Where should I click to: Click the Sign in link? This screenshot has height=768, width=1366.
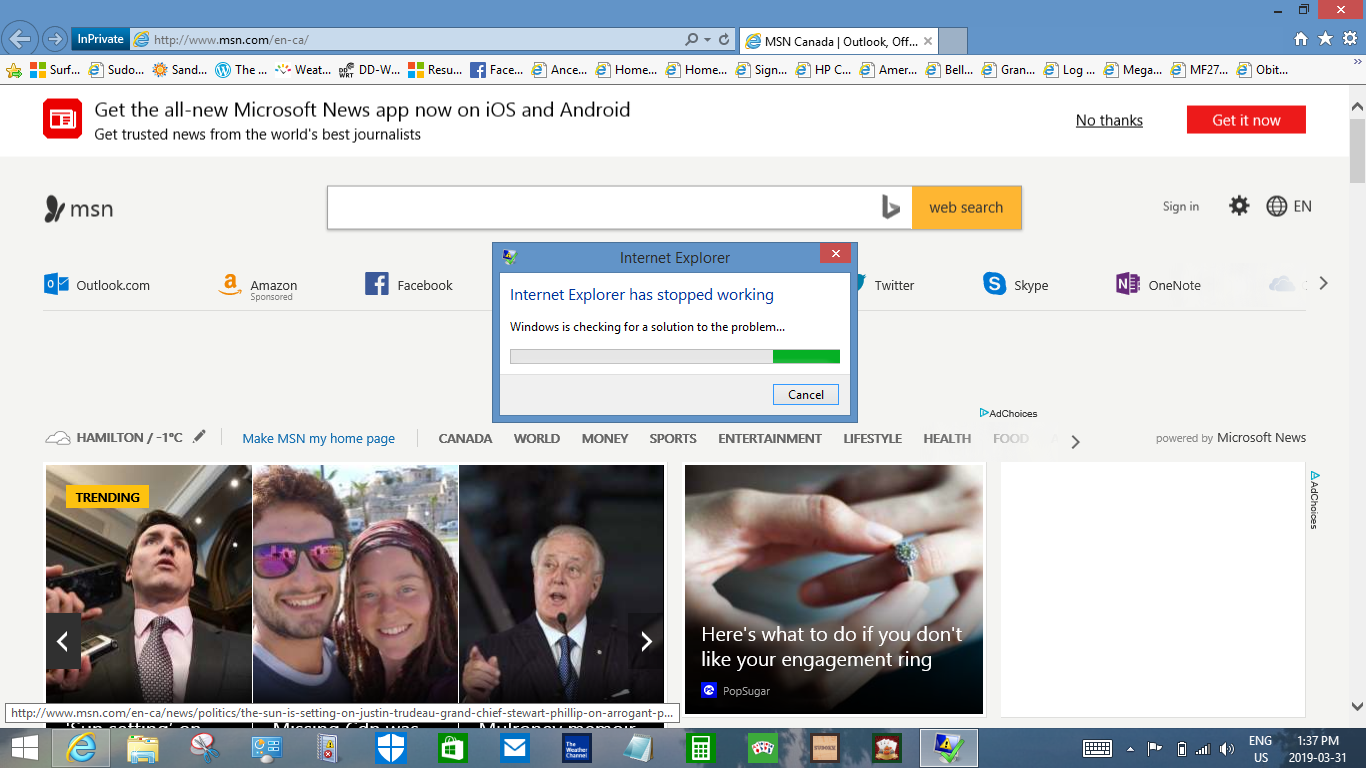click(1181, 206)
